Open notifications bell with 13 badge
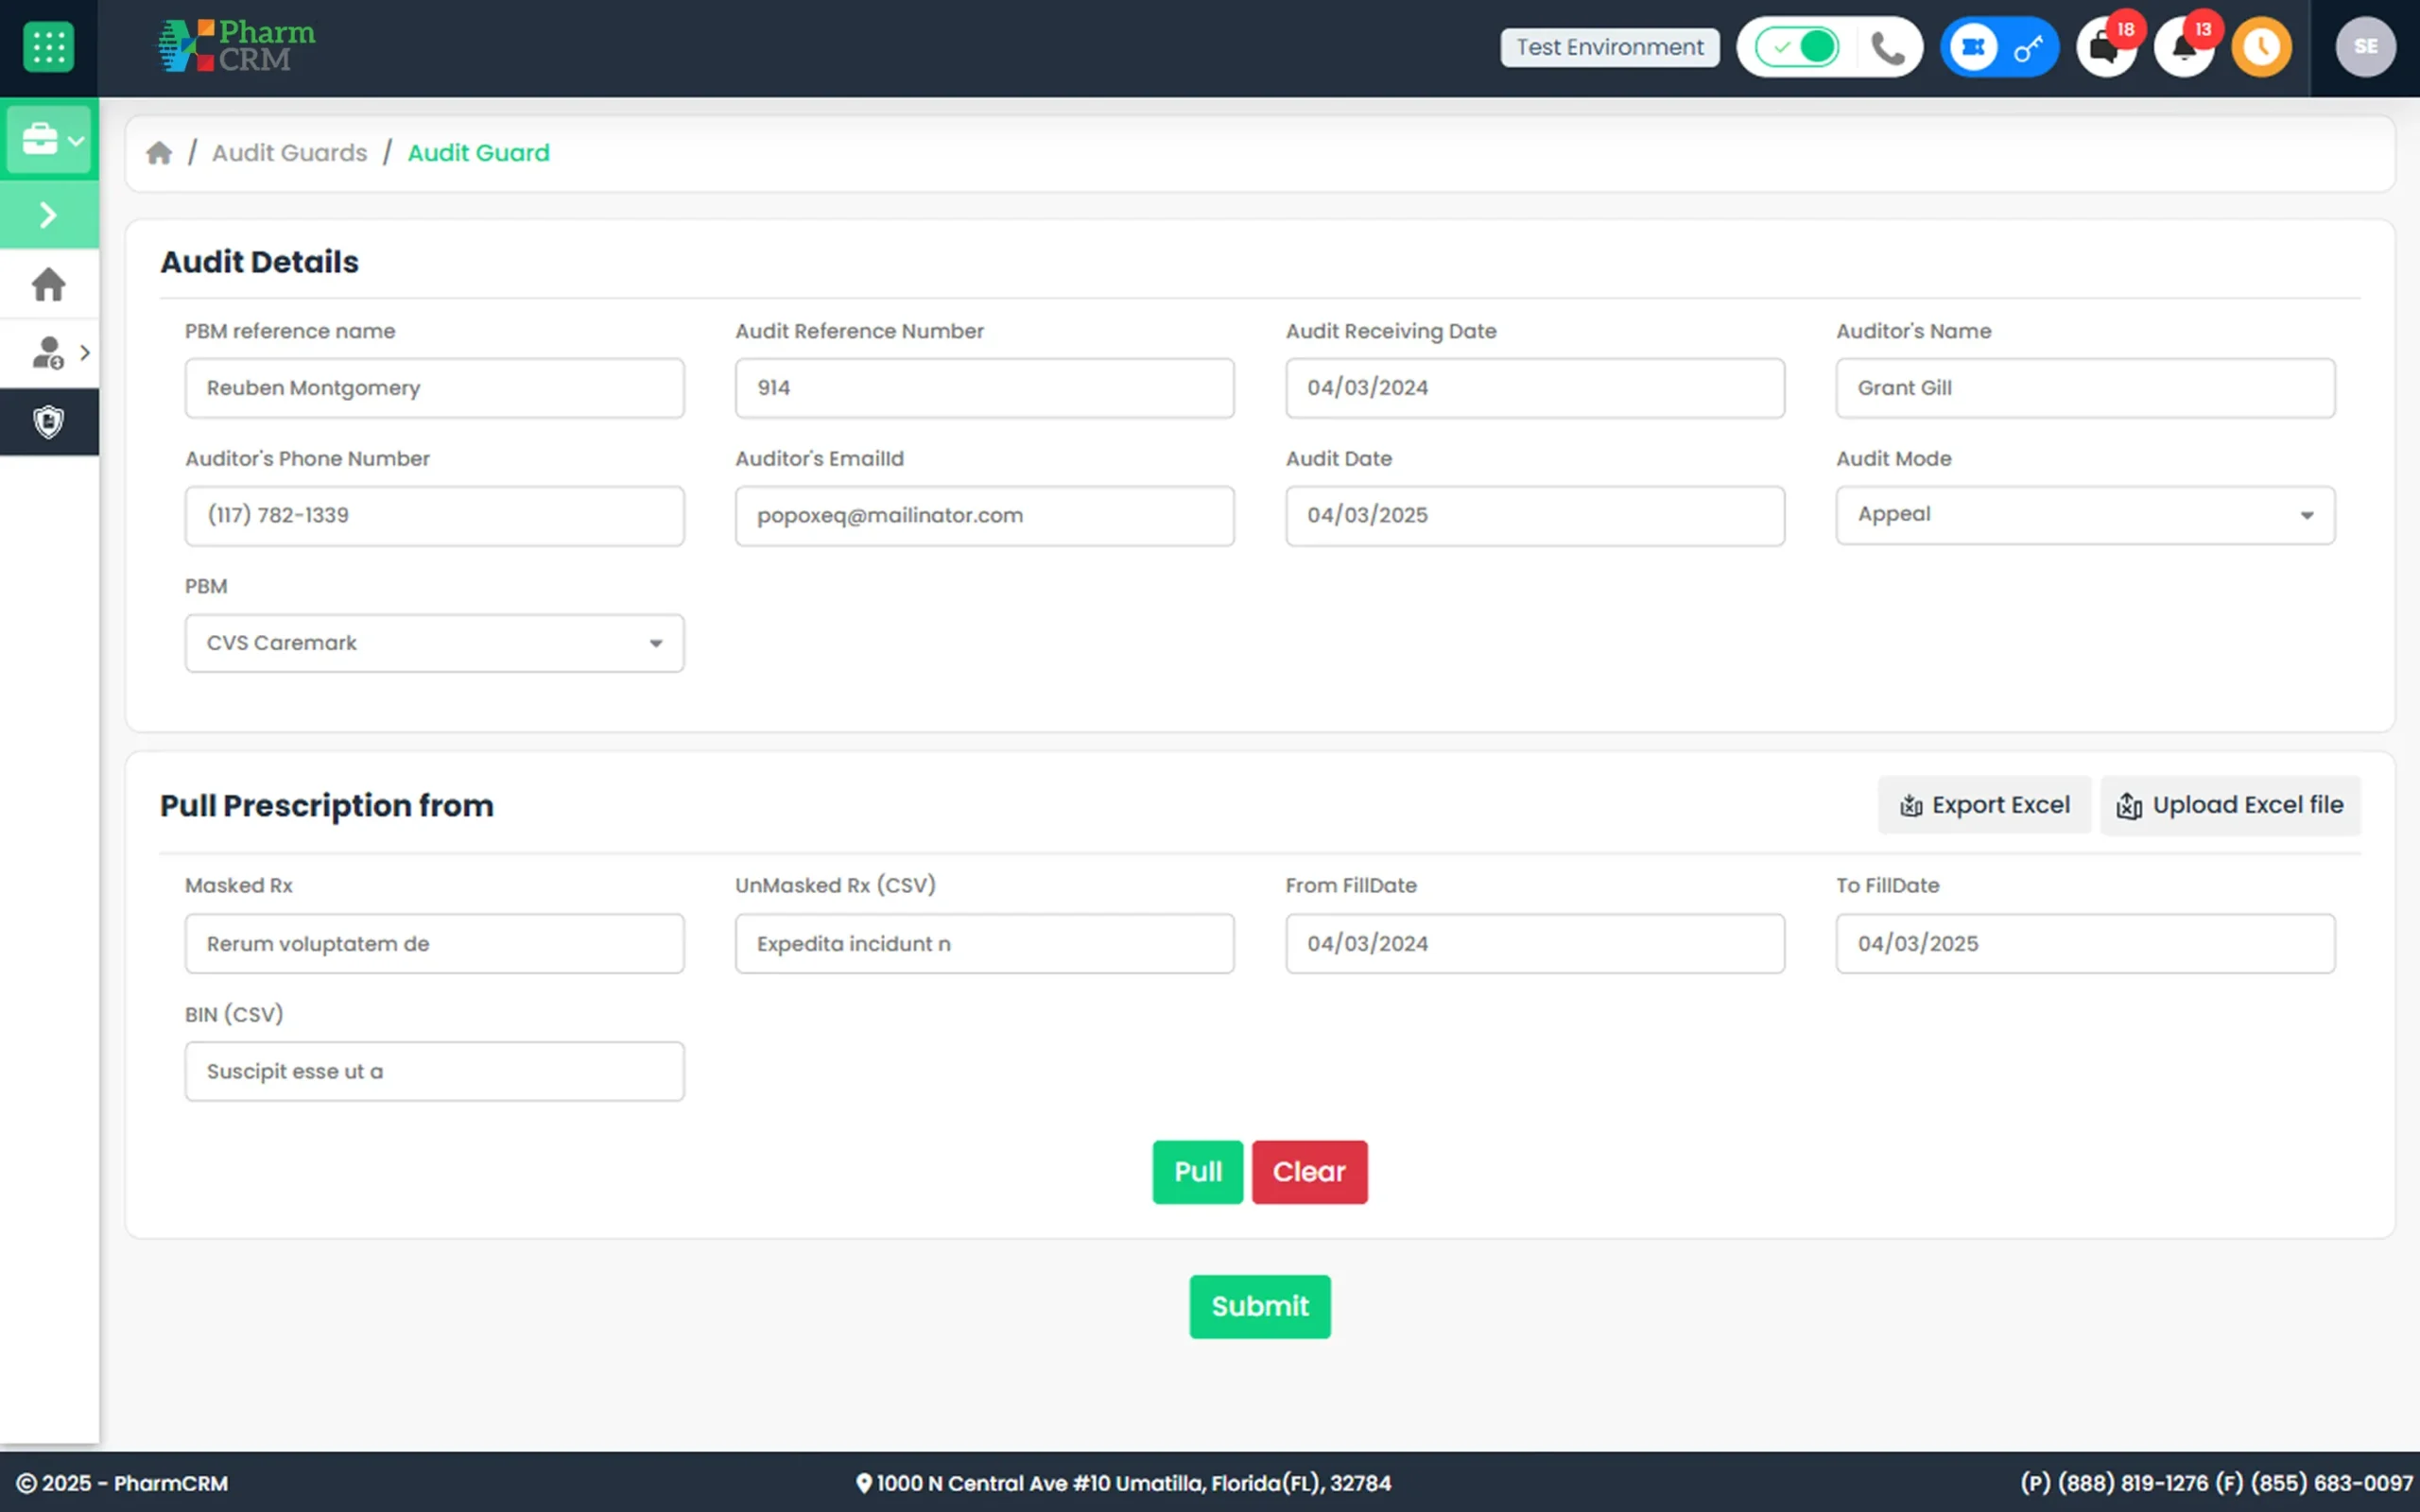This screenshot has height=1512, width=2420. coord(2184,47)
